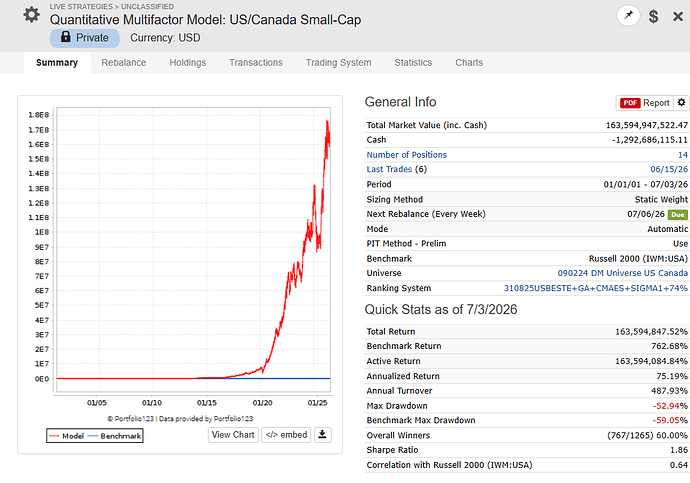This screenshot has width=690, height=483.
Task: Toggle the Benchmark series in legend
Action: tap(114, 436)
